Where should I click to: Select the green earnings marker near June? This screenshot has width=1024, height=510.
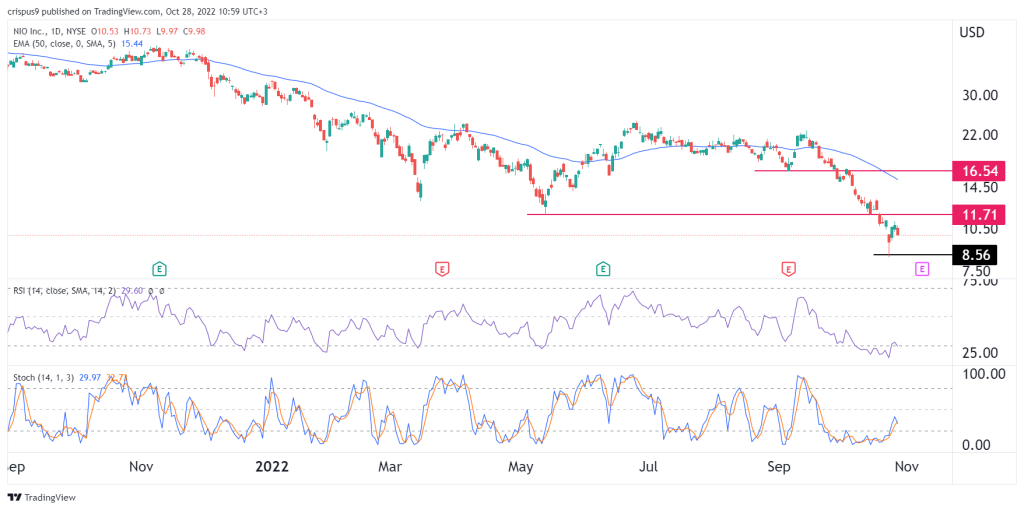pyautogui.click(x=602, y=268)
